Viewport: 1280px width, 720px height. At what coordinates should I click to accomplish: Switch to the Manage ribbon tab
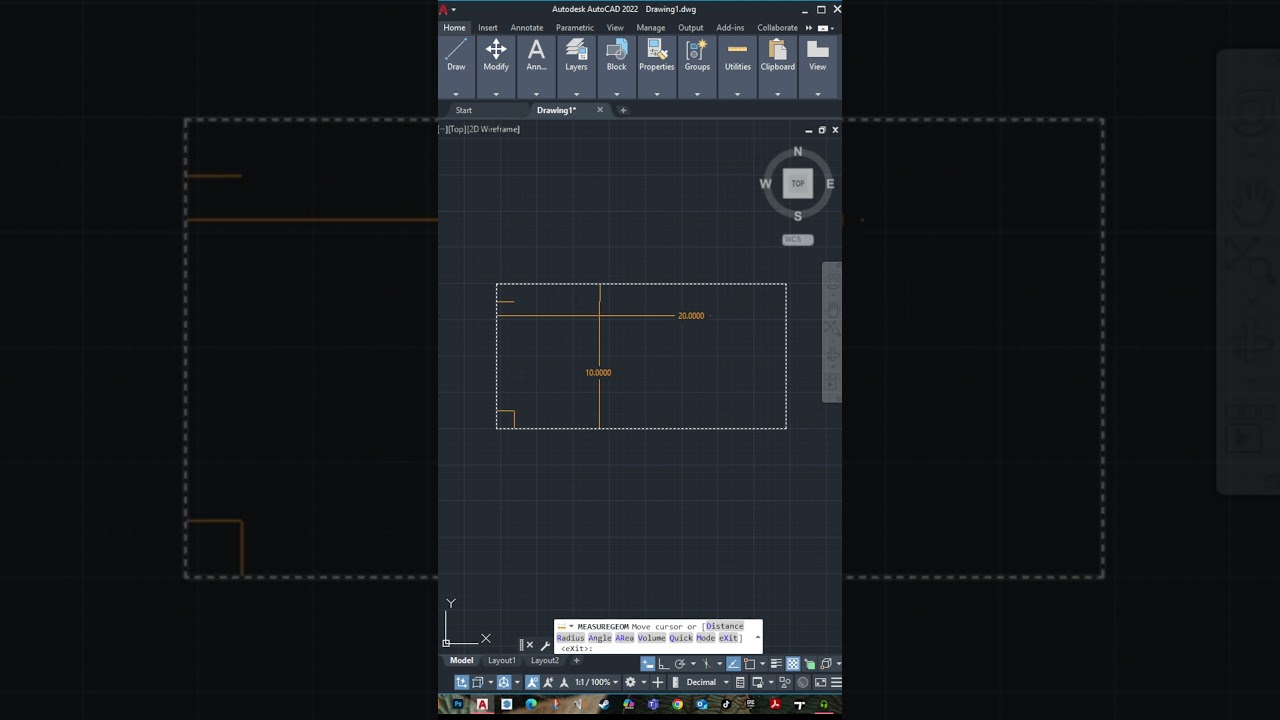pos(651,28)
